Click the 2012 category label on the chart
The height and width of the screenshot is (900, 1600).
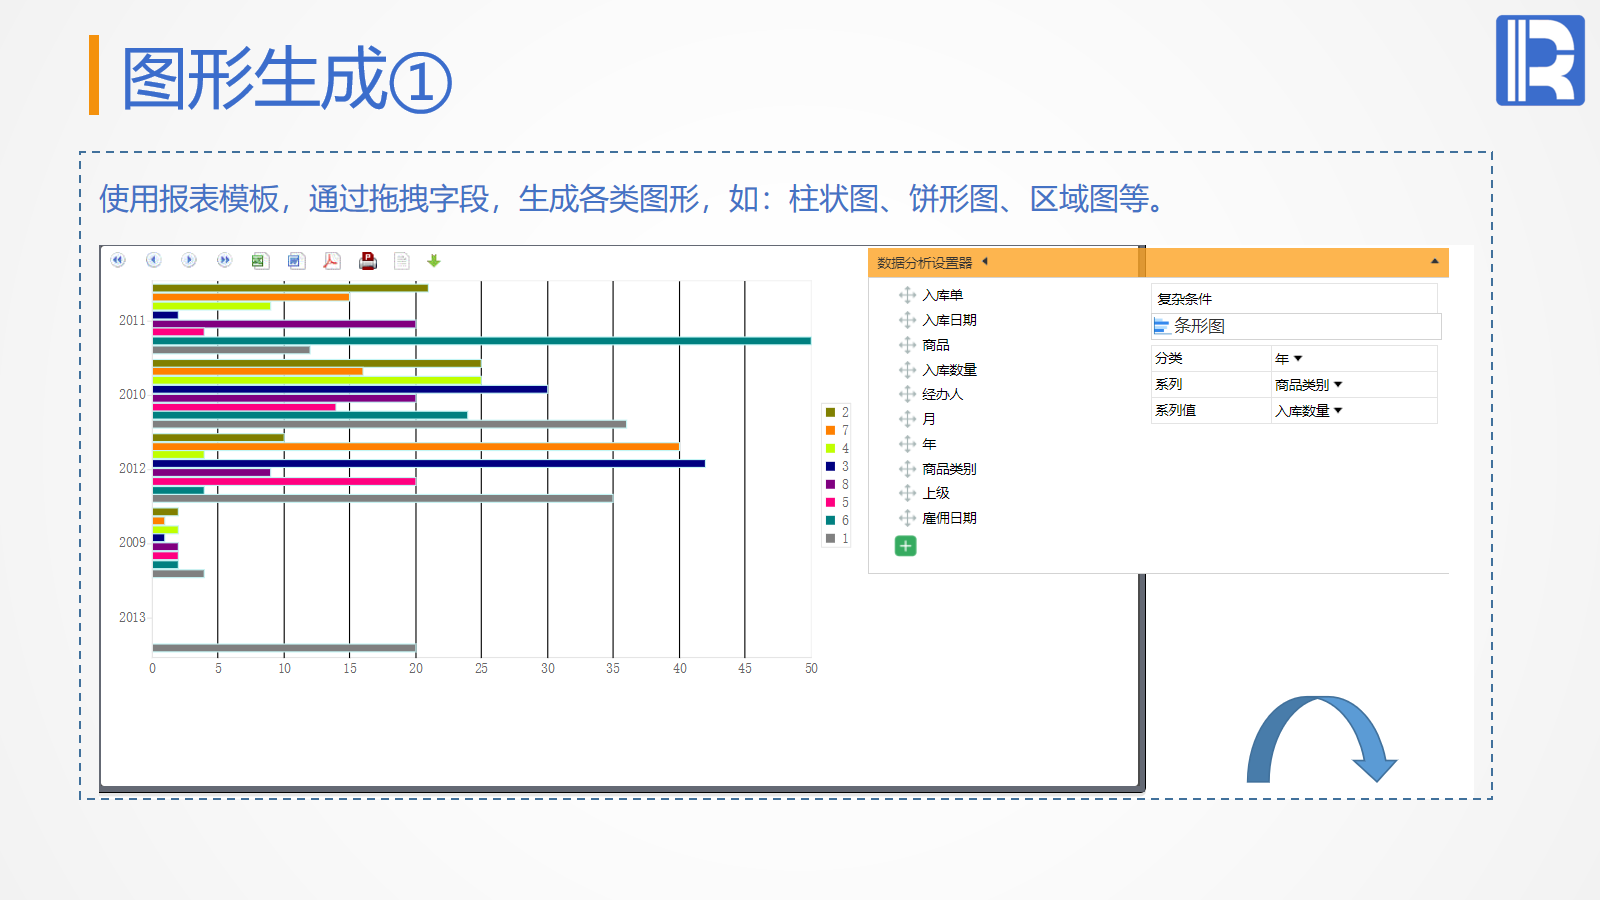pos(132,468)
